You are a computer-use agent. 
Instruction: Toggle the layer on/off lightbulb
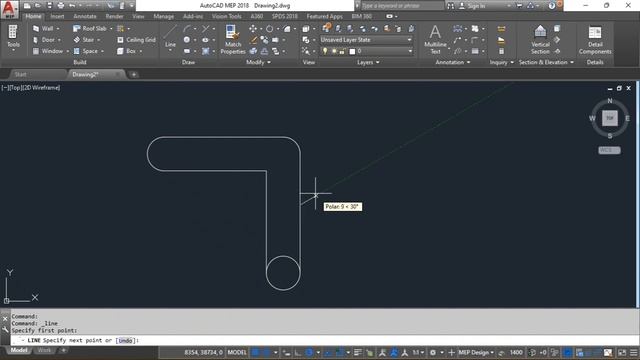coord(325,51)
